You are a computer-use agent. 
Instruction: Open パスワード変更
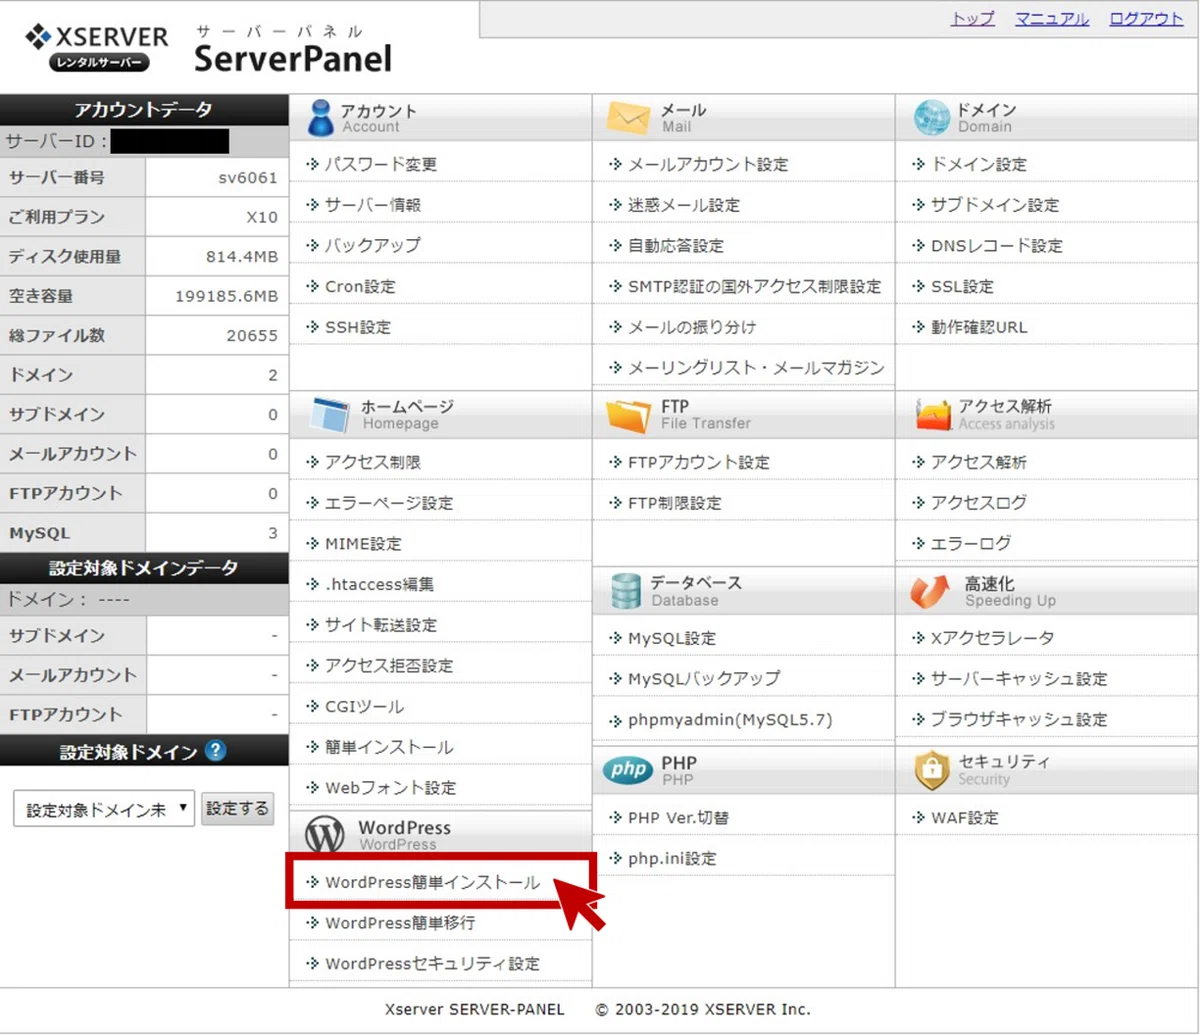[x=381, y=164]
